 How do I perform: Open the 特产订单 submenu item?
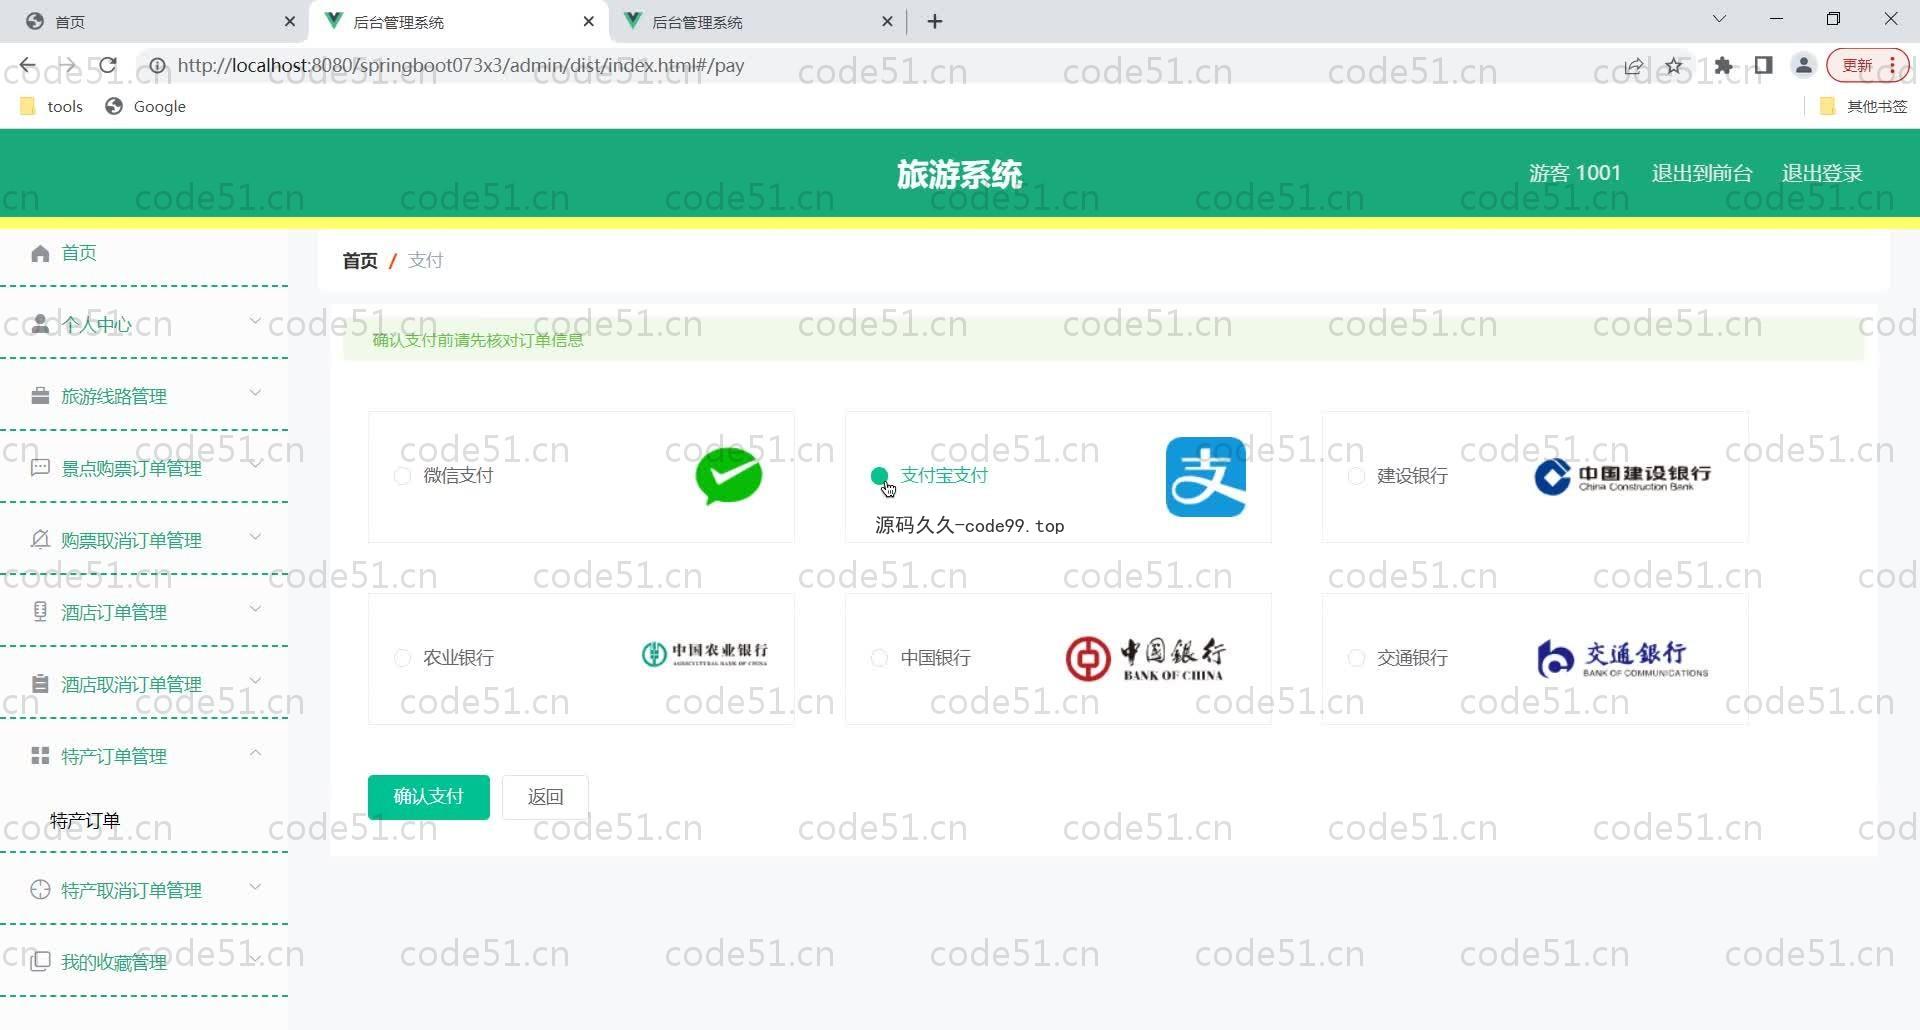click(85, 821)
